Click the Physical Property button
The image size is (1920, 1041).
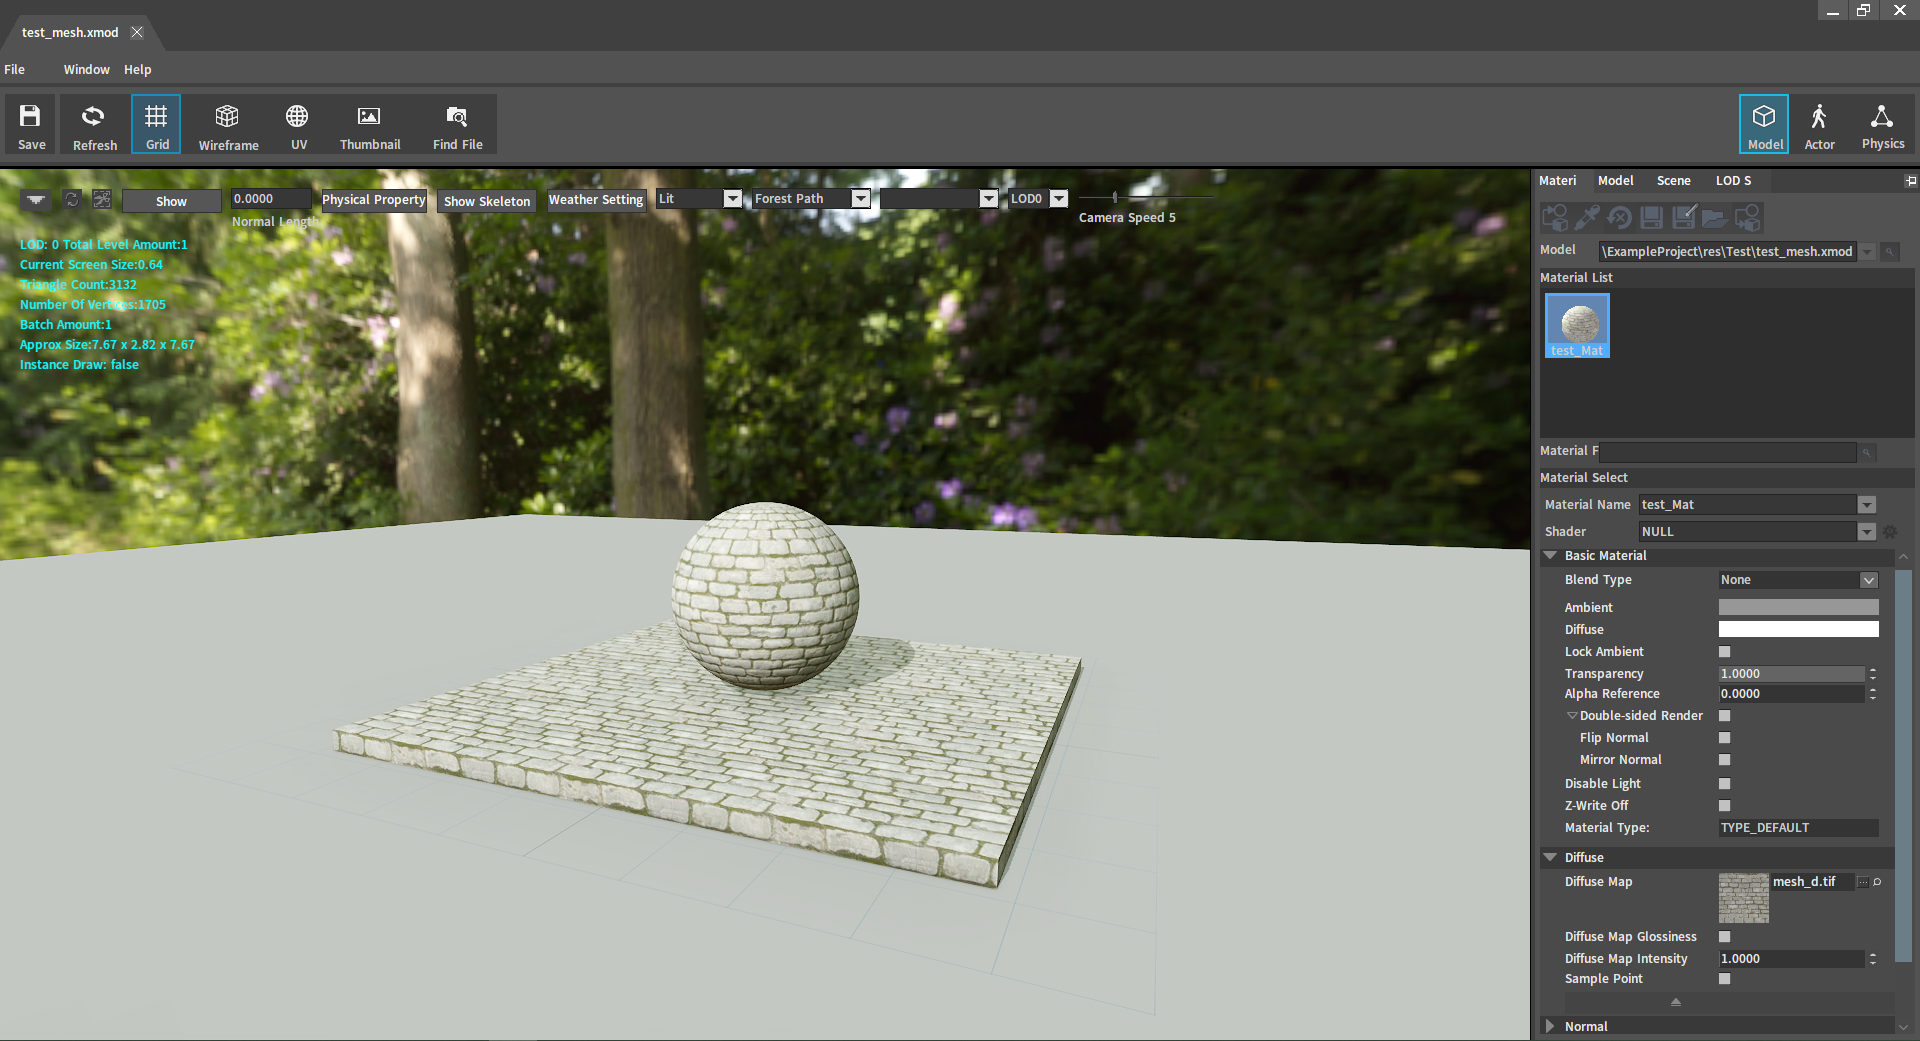pos(373,200)
